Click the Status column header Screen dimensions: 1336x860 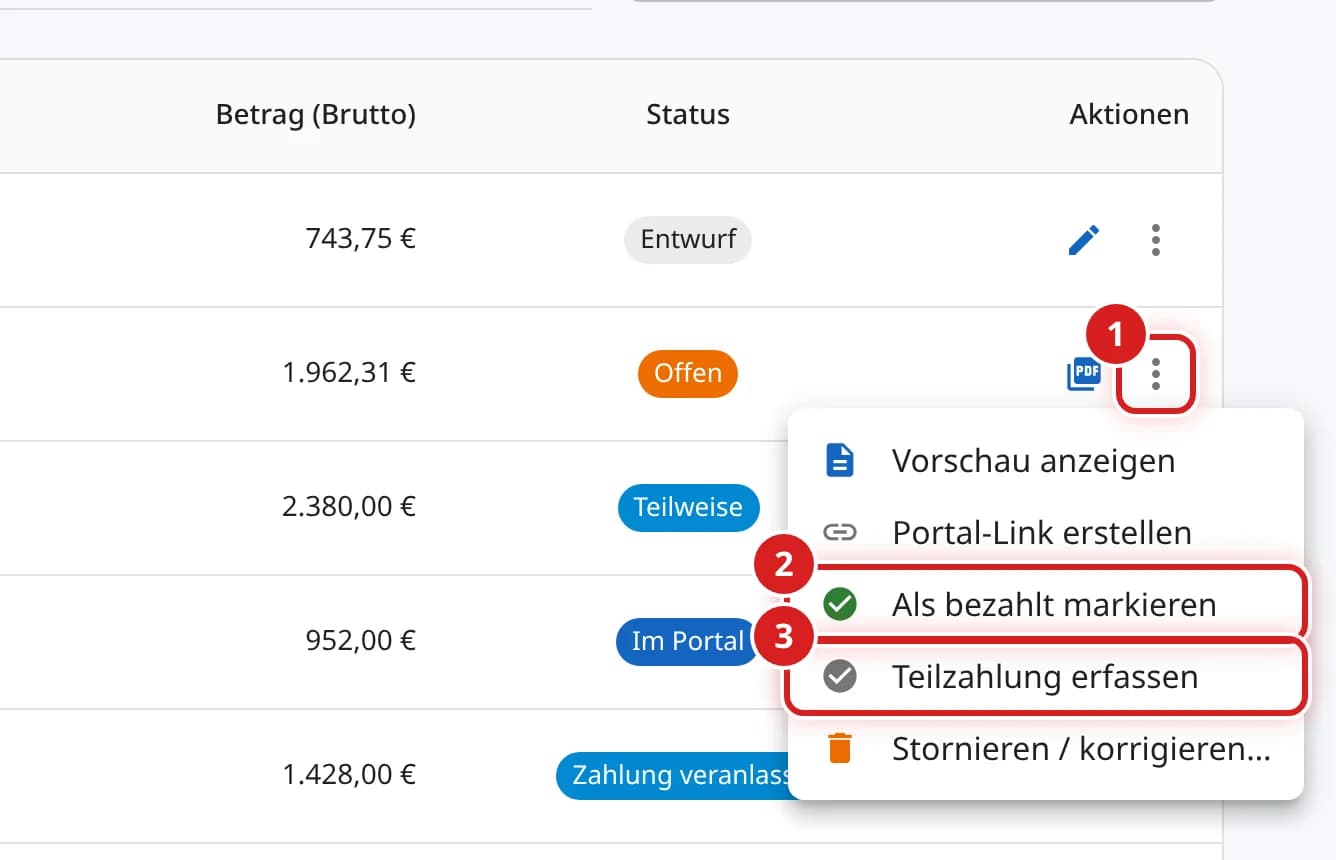point(688,115)
